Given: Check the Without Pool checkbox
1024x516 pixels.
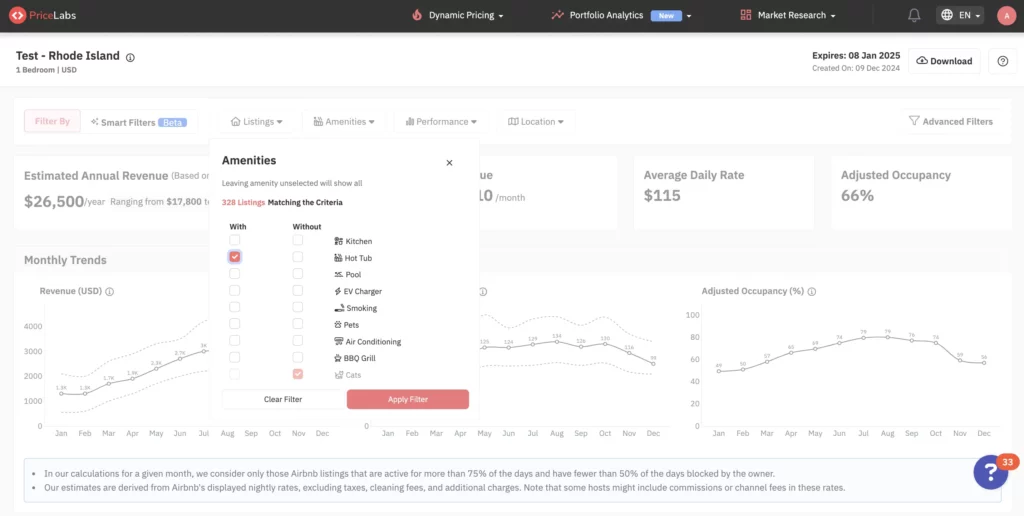Looking at the screenshot, I should [298, 274].
